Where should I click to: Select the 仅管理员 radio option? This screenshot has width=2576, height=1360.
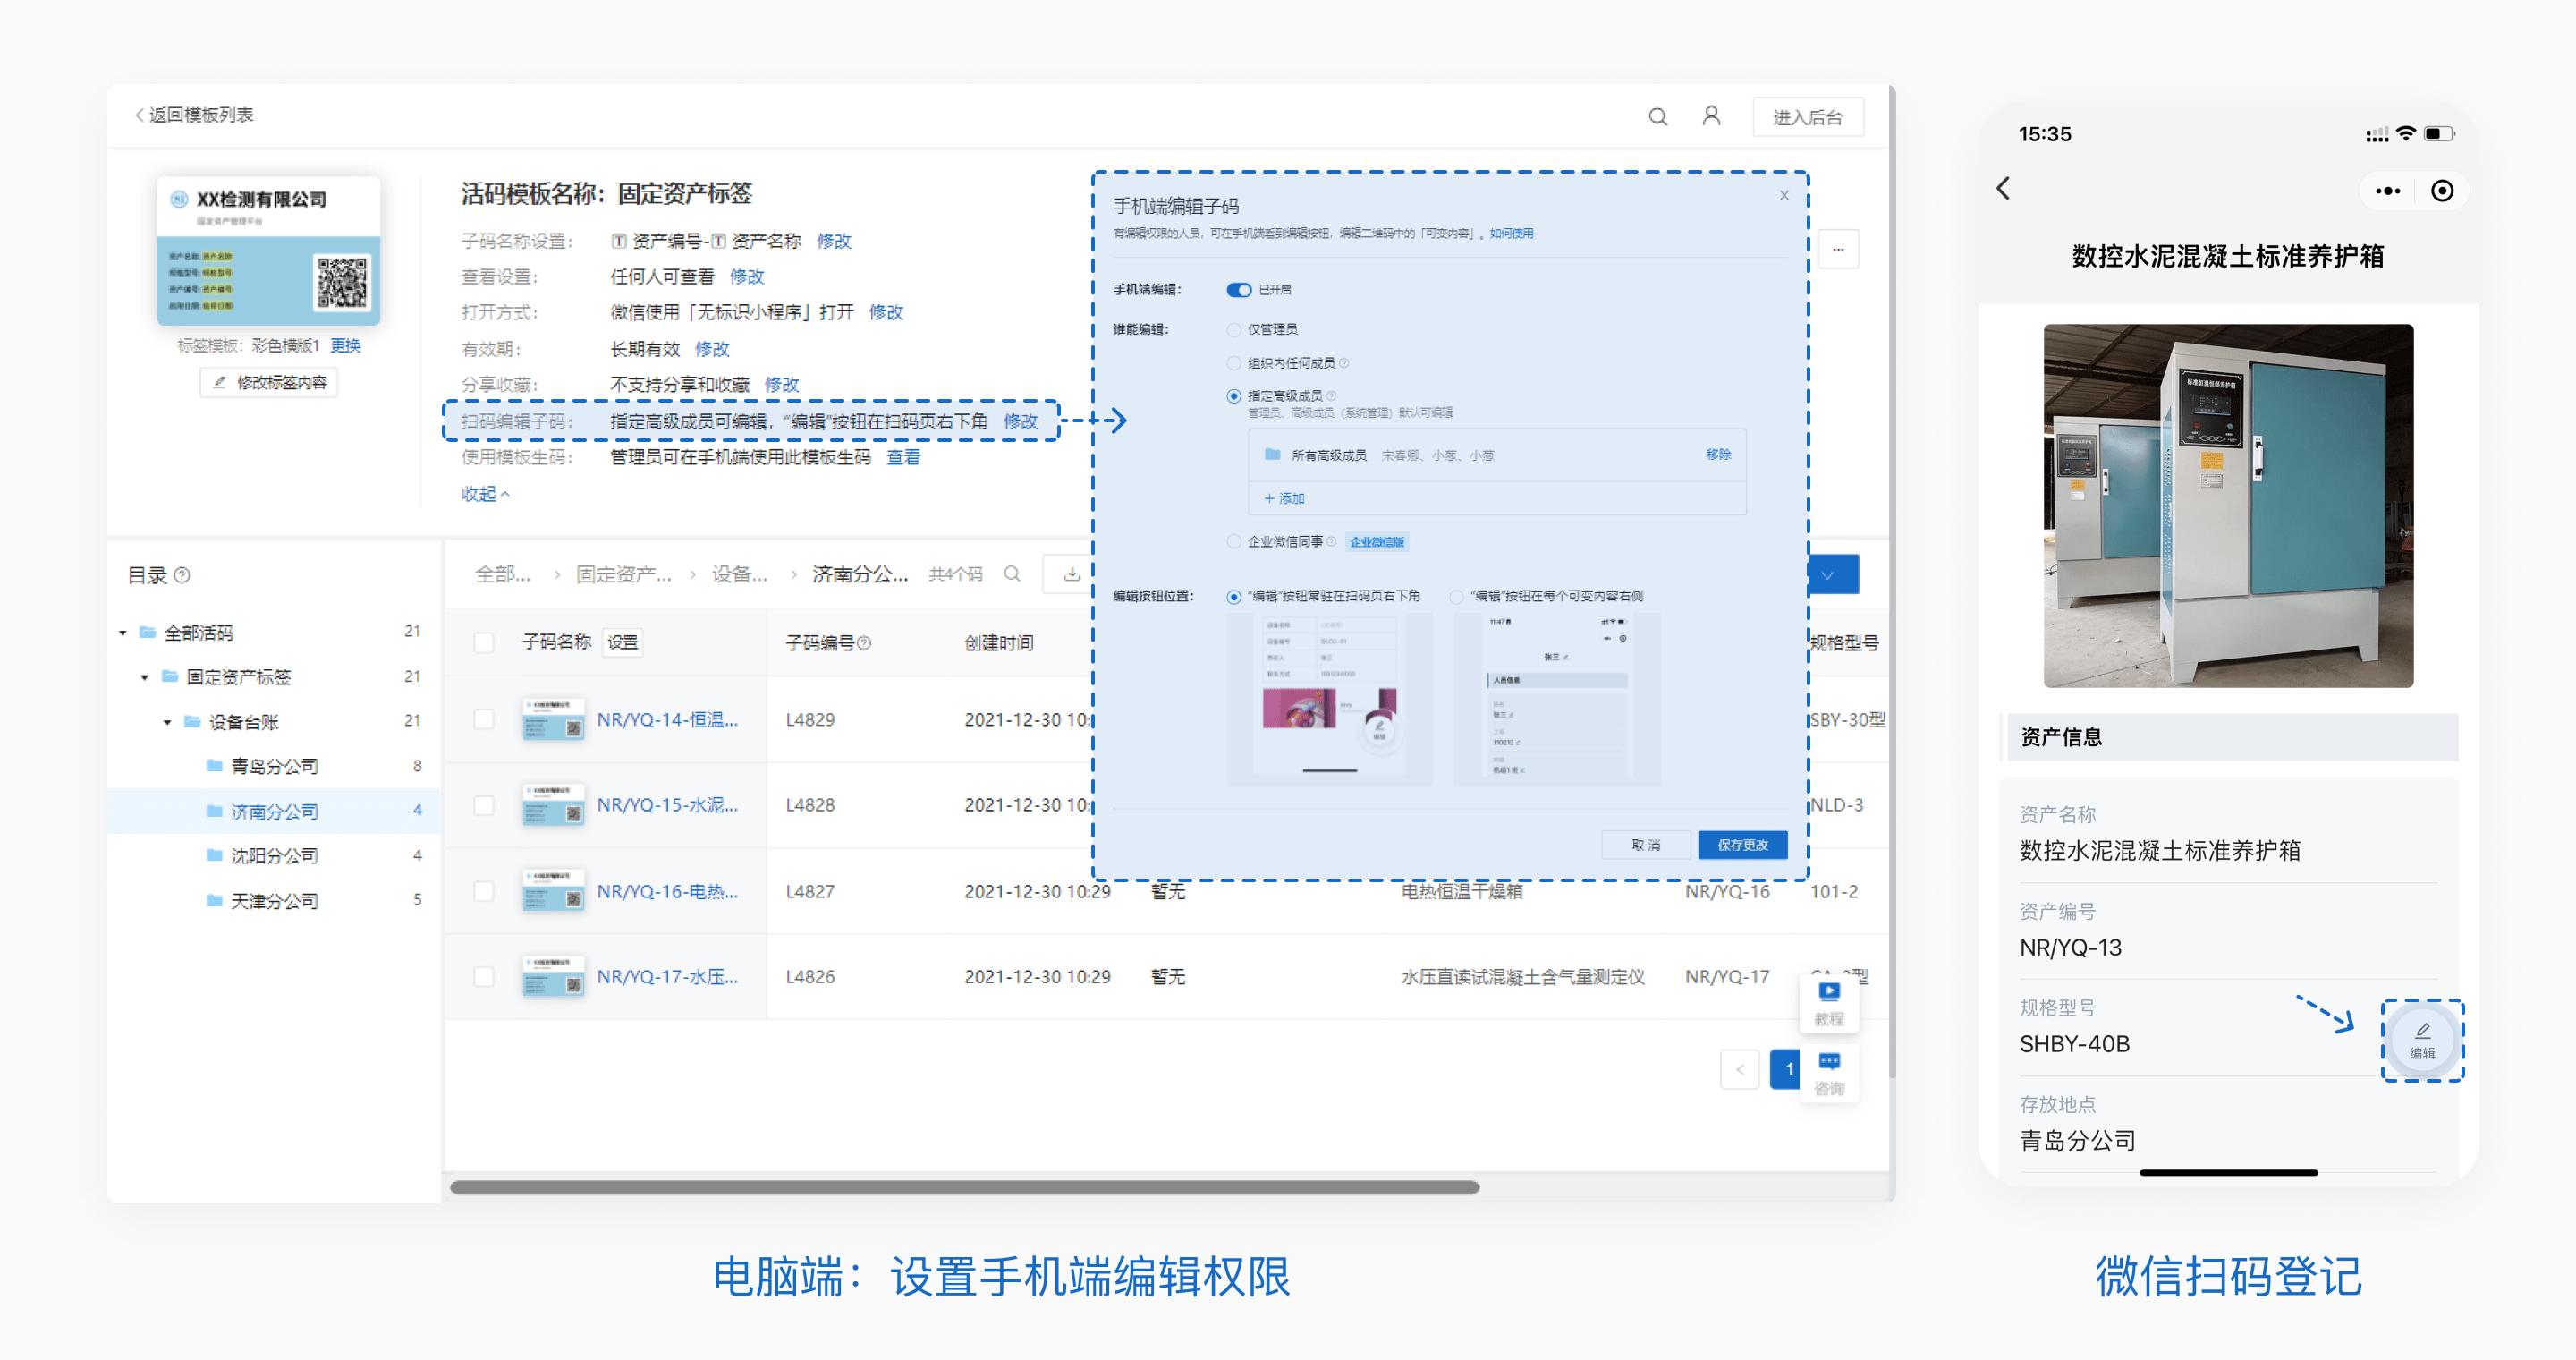[x=1233, y=329]
